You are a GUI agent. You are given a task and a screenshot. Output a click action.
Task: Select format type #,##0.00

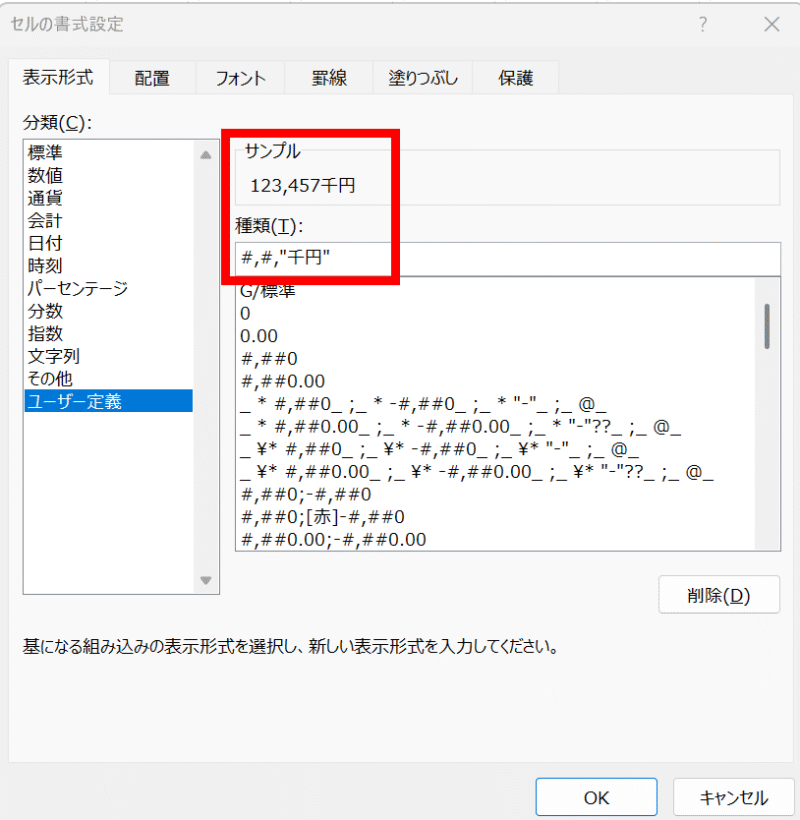click(x=496, y=381)
